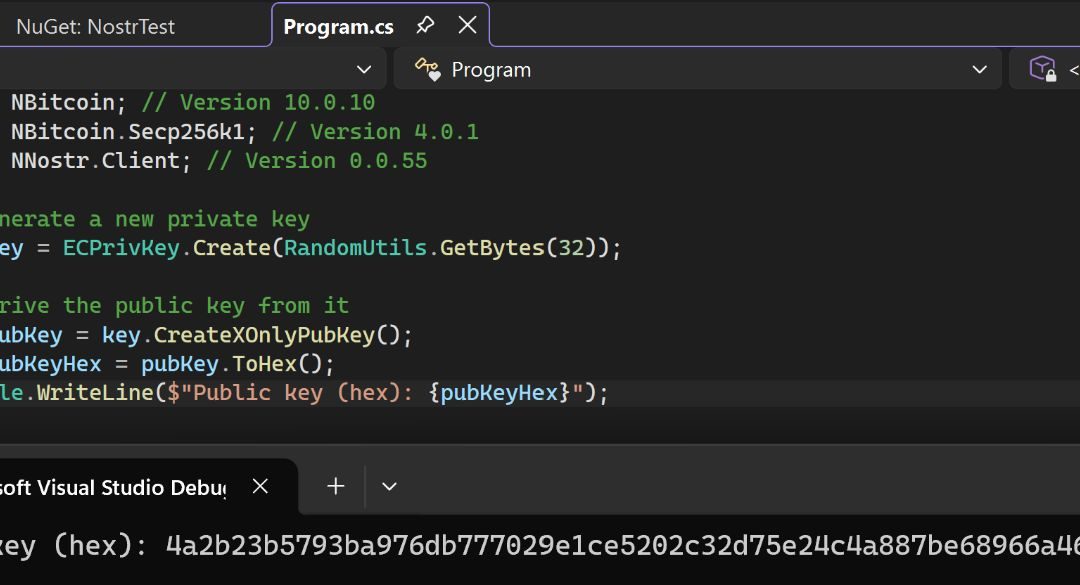This screenshot has height=585, width=1080.
Task: Select the Program.cs editor tab
Action: [x=338, y=27]
